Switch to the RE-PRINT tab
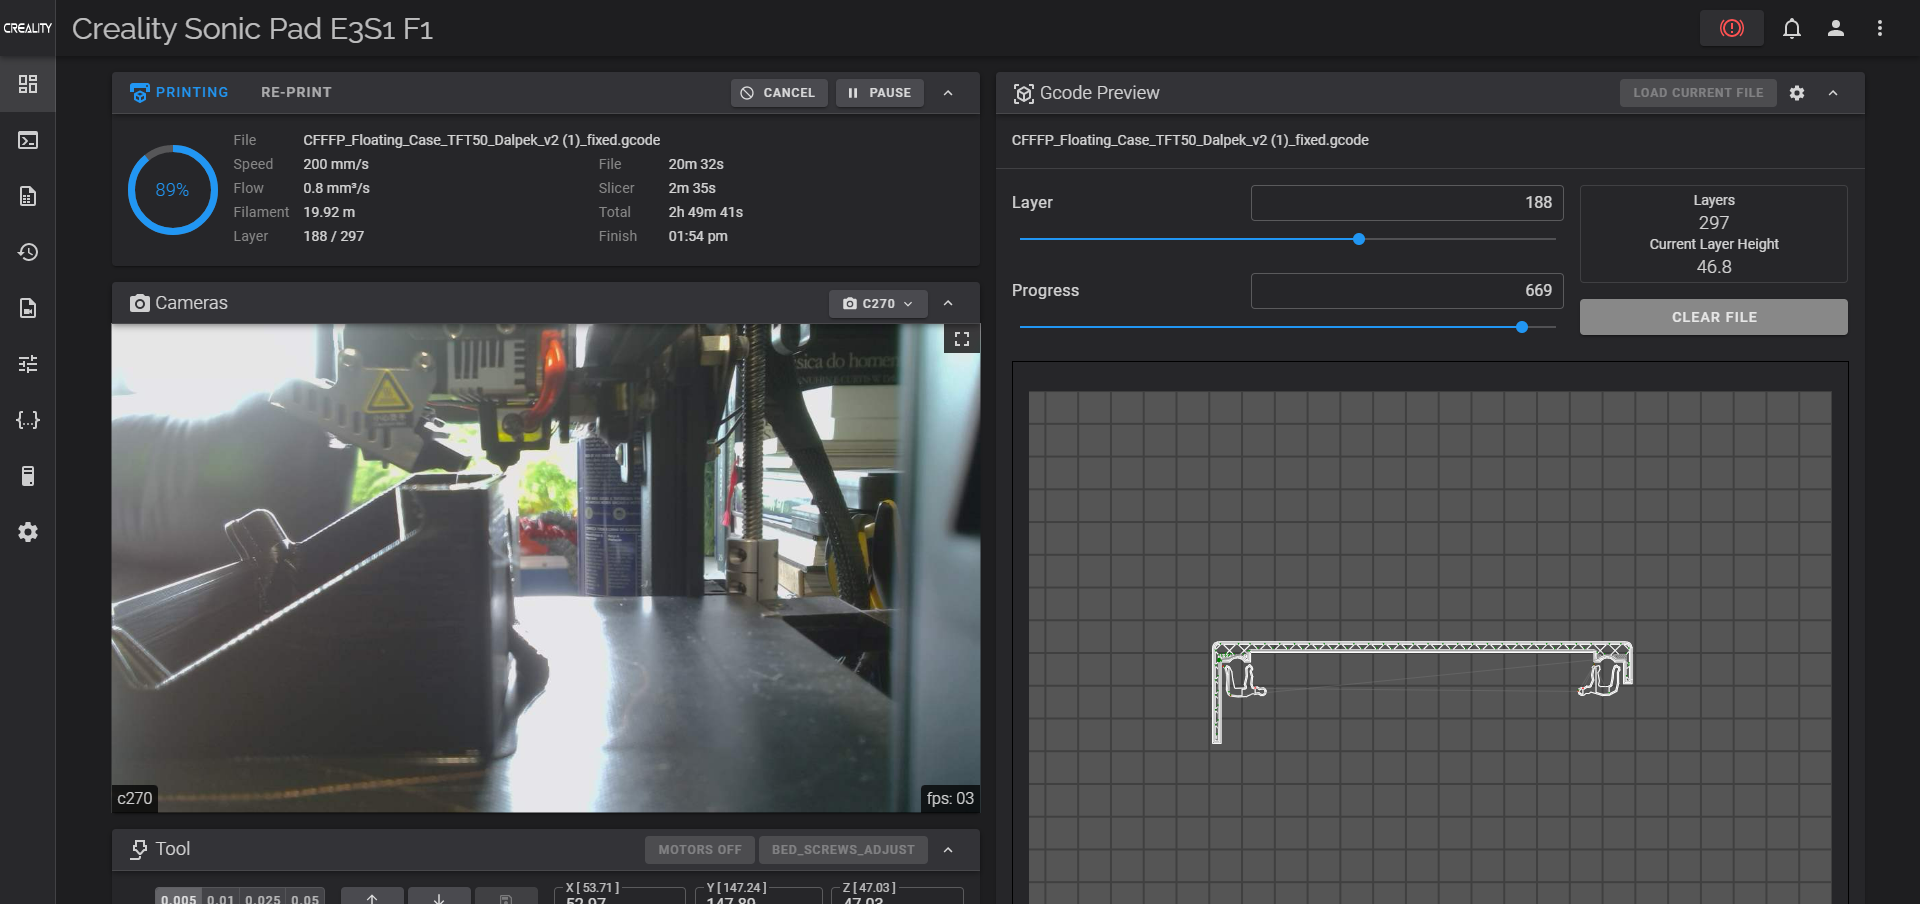This screenshot has height=904, width=1920. (x=296, y=92)
